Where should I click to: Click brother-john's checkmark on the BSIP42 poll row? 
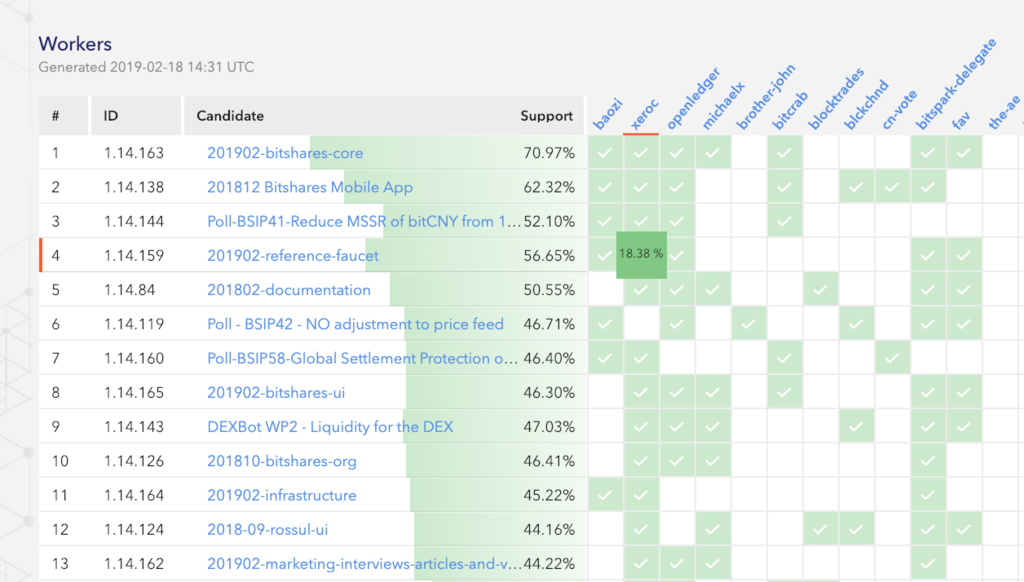749,323
